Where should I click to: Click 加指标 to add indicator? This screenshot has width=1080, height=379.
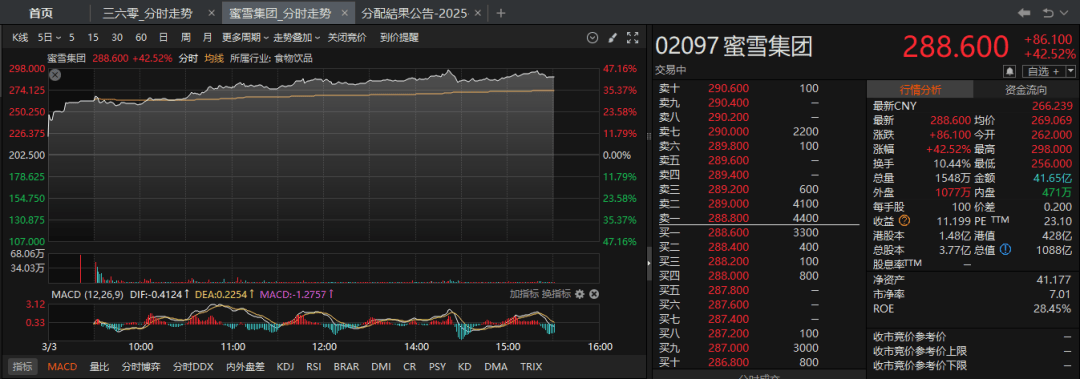[523, 294]
